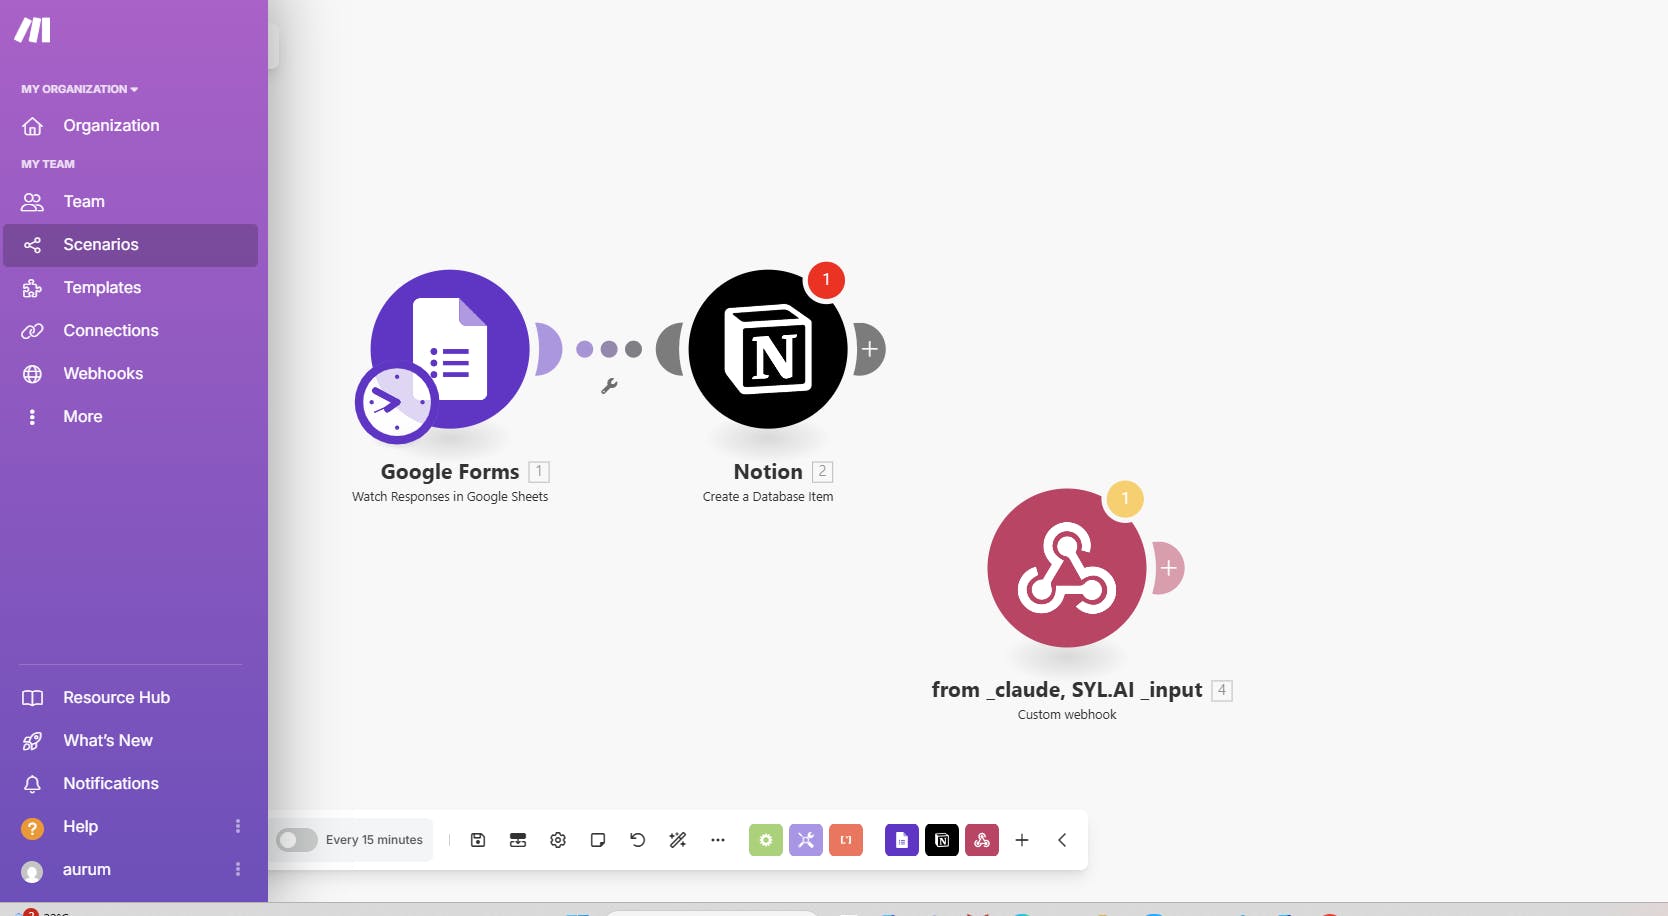Click module number 1 badge

(x=539, y=472)
